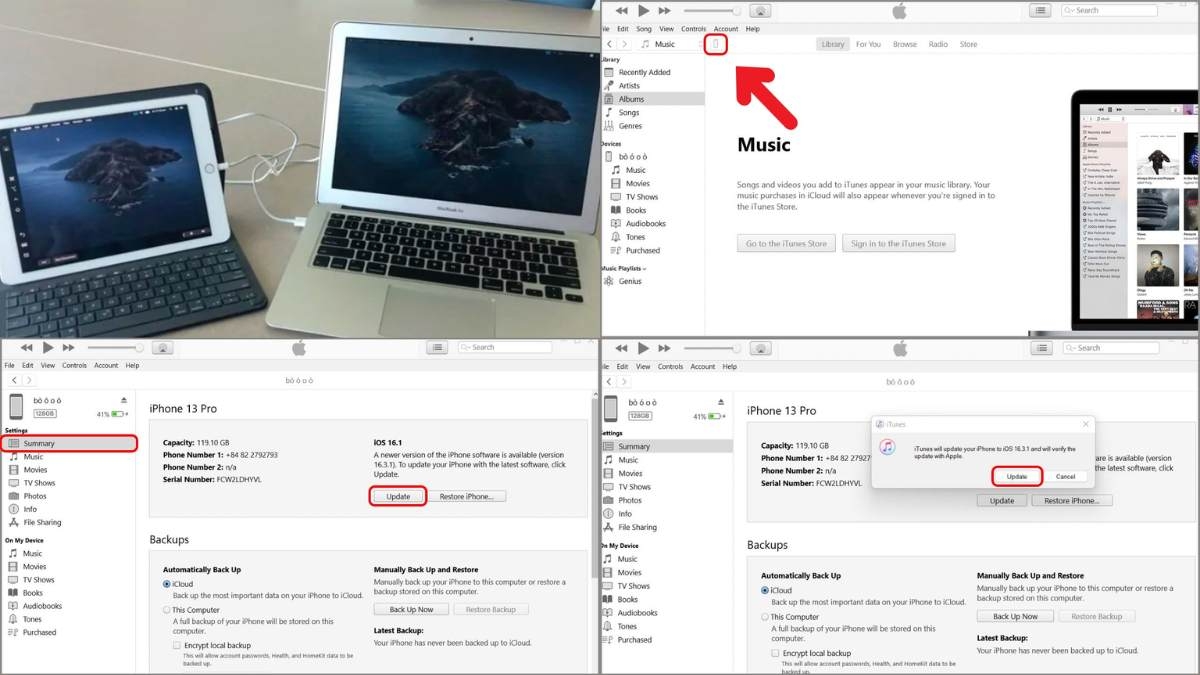
Task: Select This Computer backup radio in bottom-left window
Action: point(167,610)
